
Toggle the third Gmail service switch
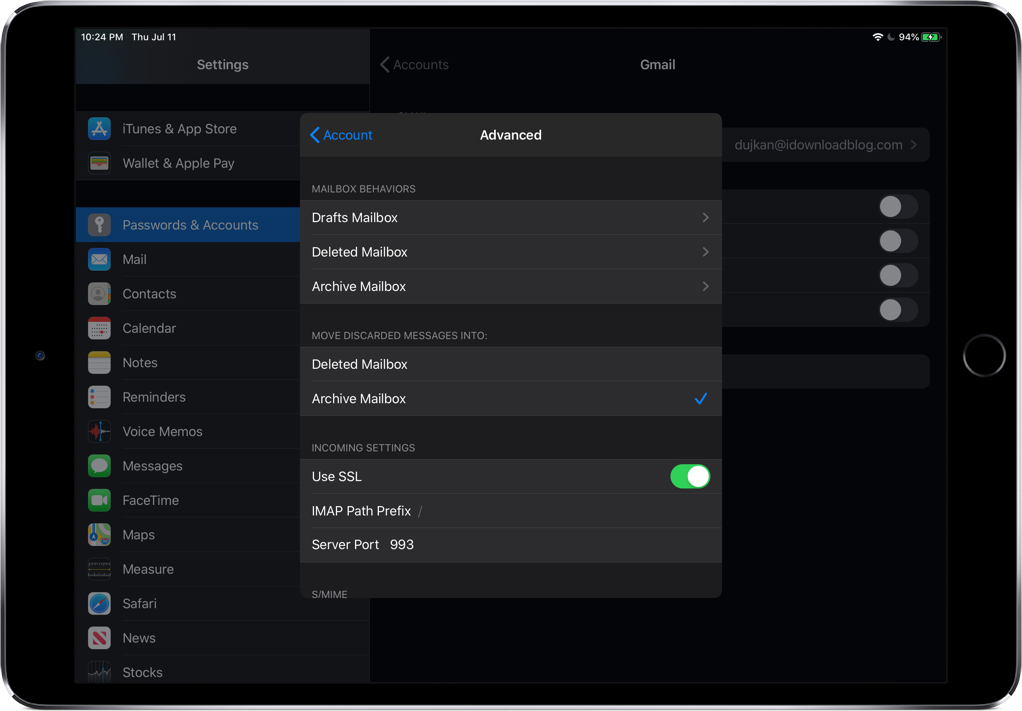898,275
